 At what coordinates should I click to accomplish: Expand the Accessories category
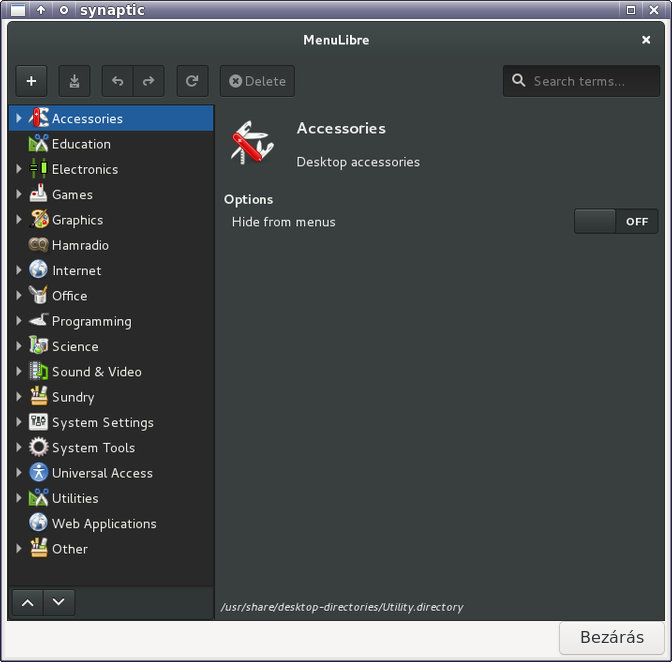pyautogui.click(x=18, y=118)
